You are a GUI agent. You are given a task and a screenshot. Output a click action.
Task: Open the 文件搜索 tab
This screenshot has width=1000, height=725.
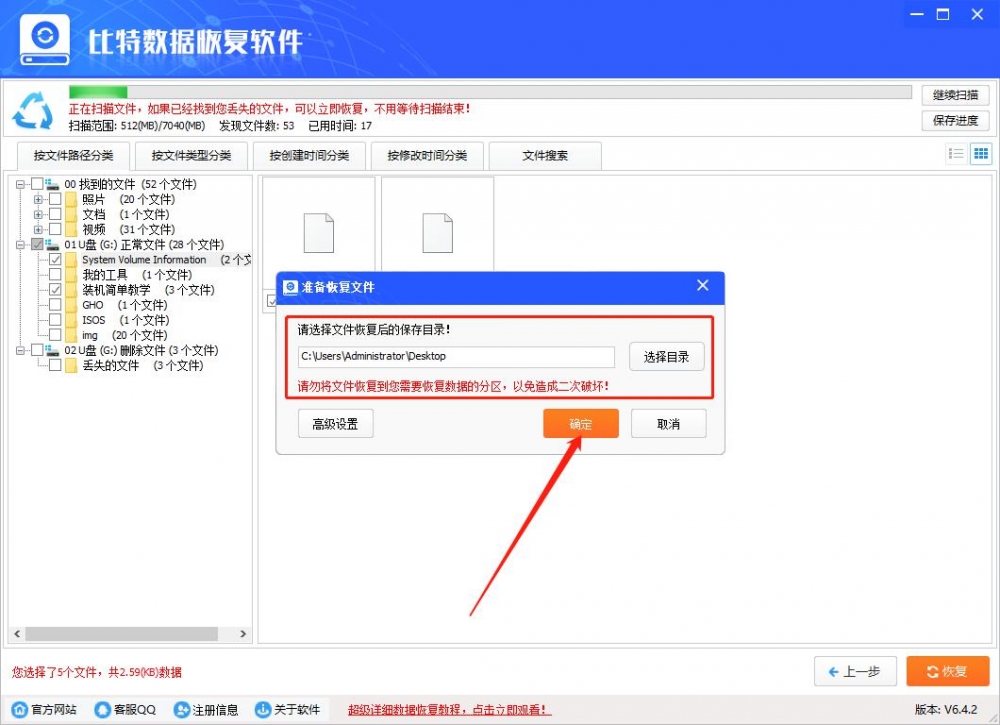pos(545,156)
